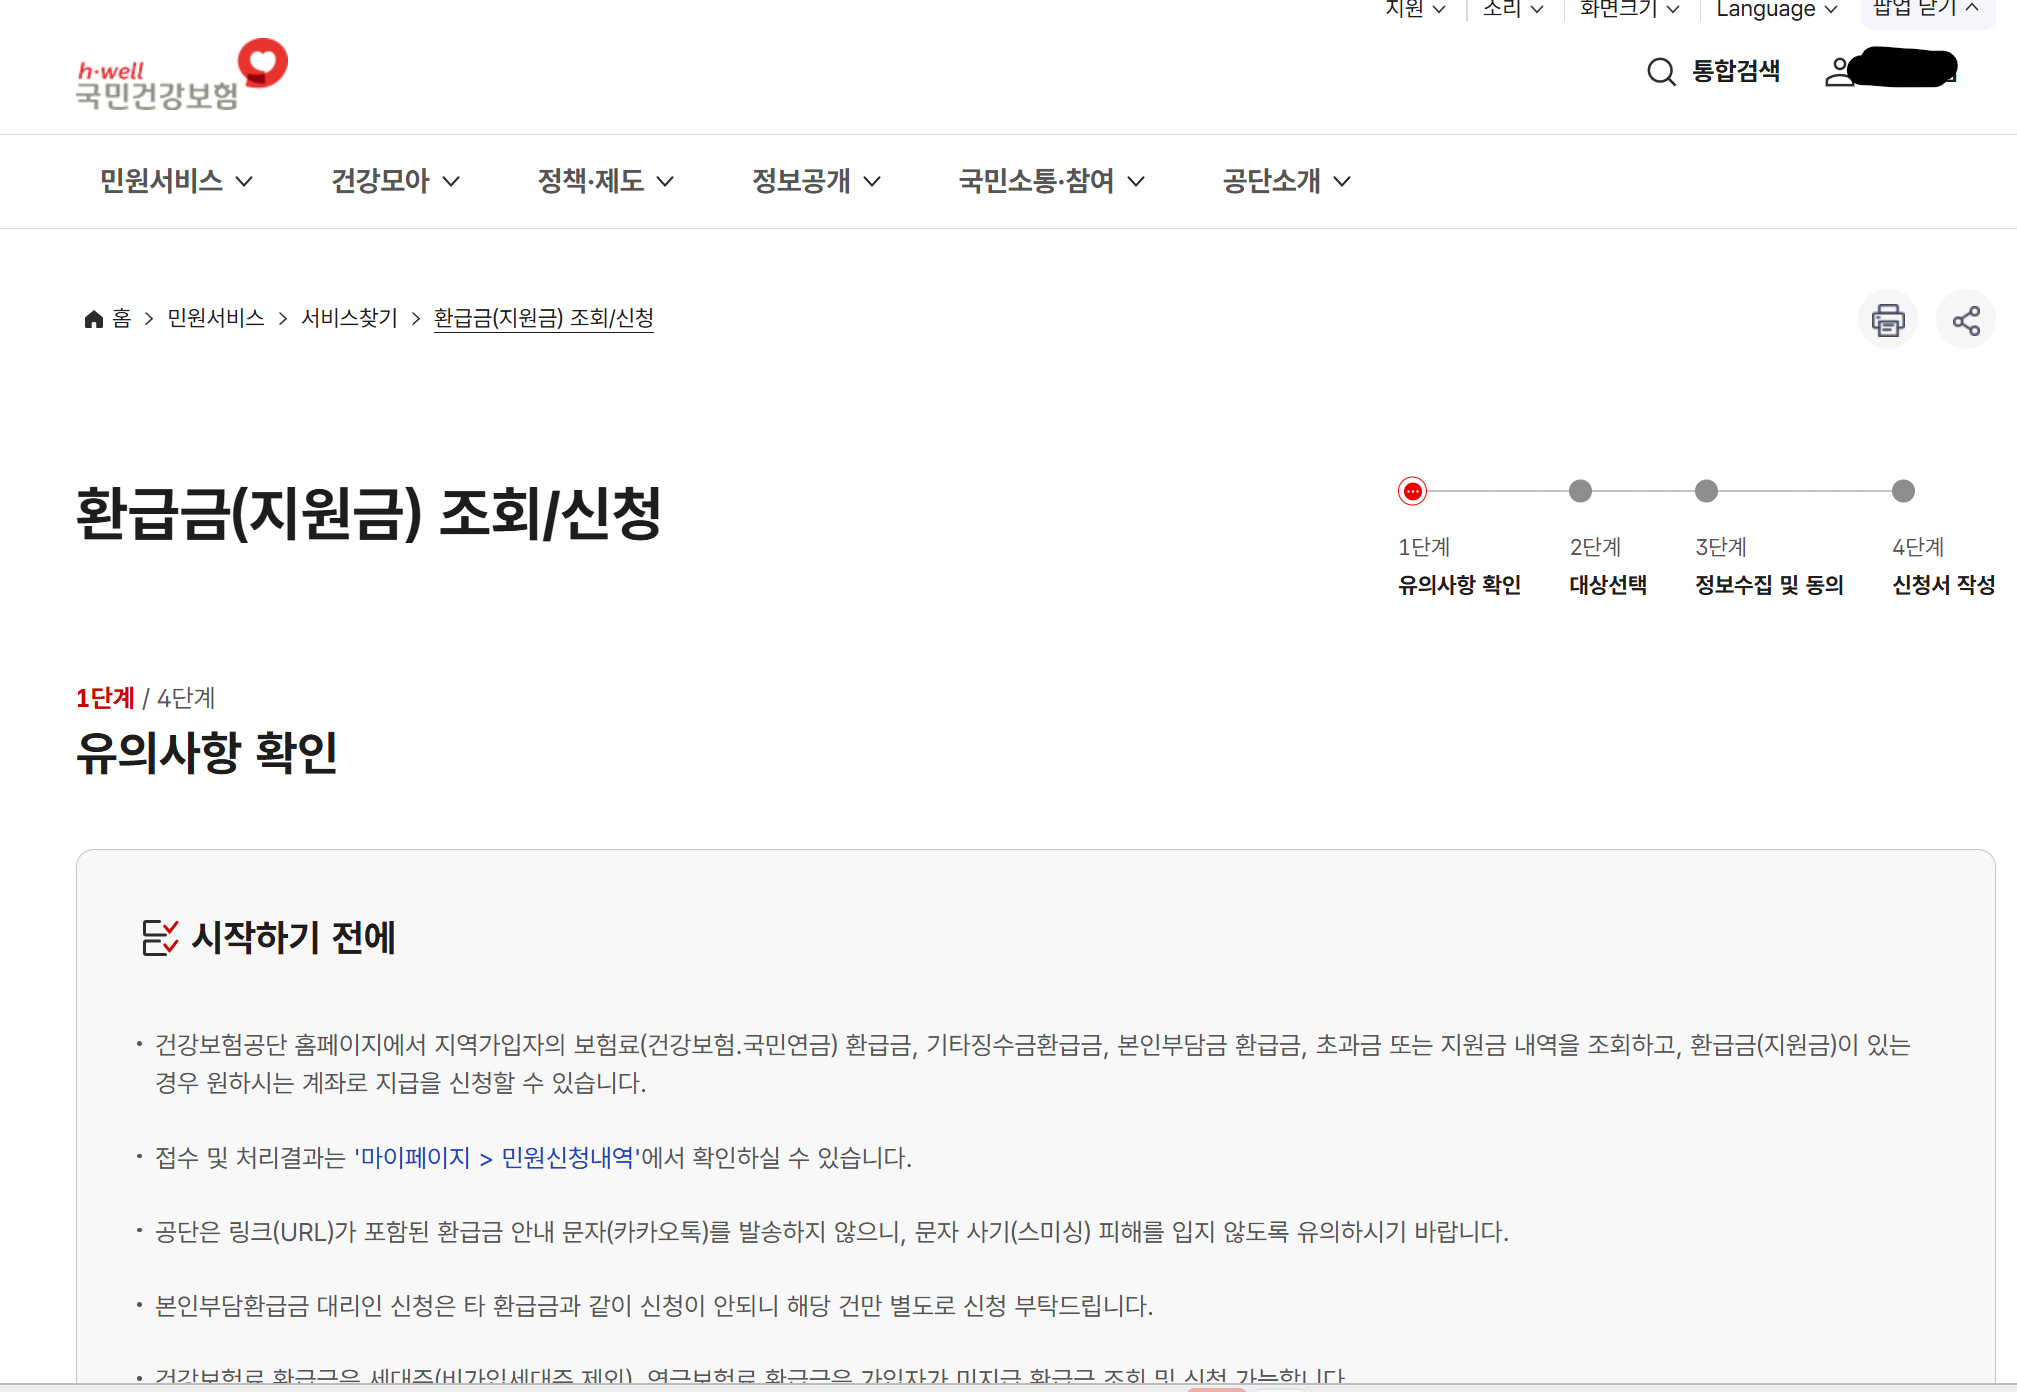
Task: Click the home icon in the breadcrumb
Action: click(x=93, y=318)
